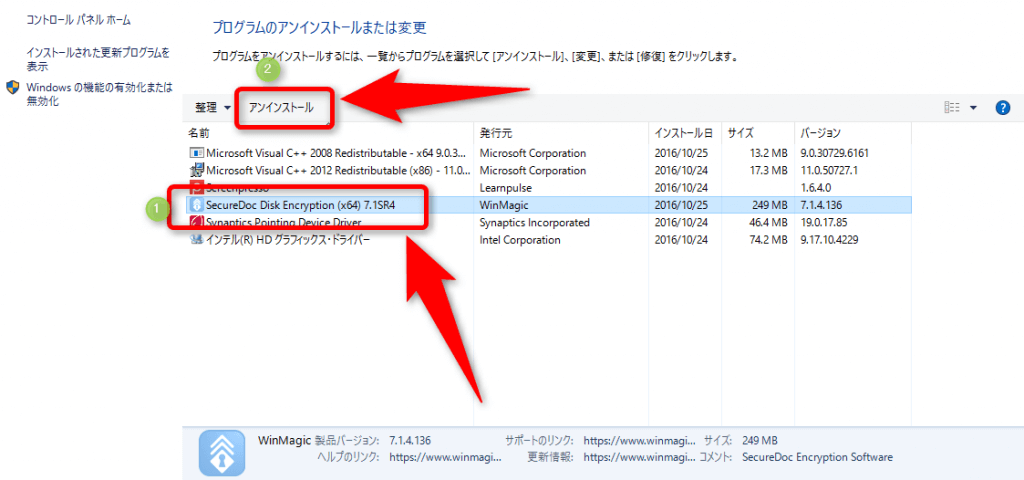
Task: Sort list by 発行元 column header
Action: pos(496,133)
